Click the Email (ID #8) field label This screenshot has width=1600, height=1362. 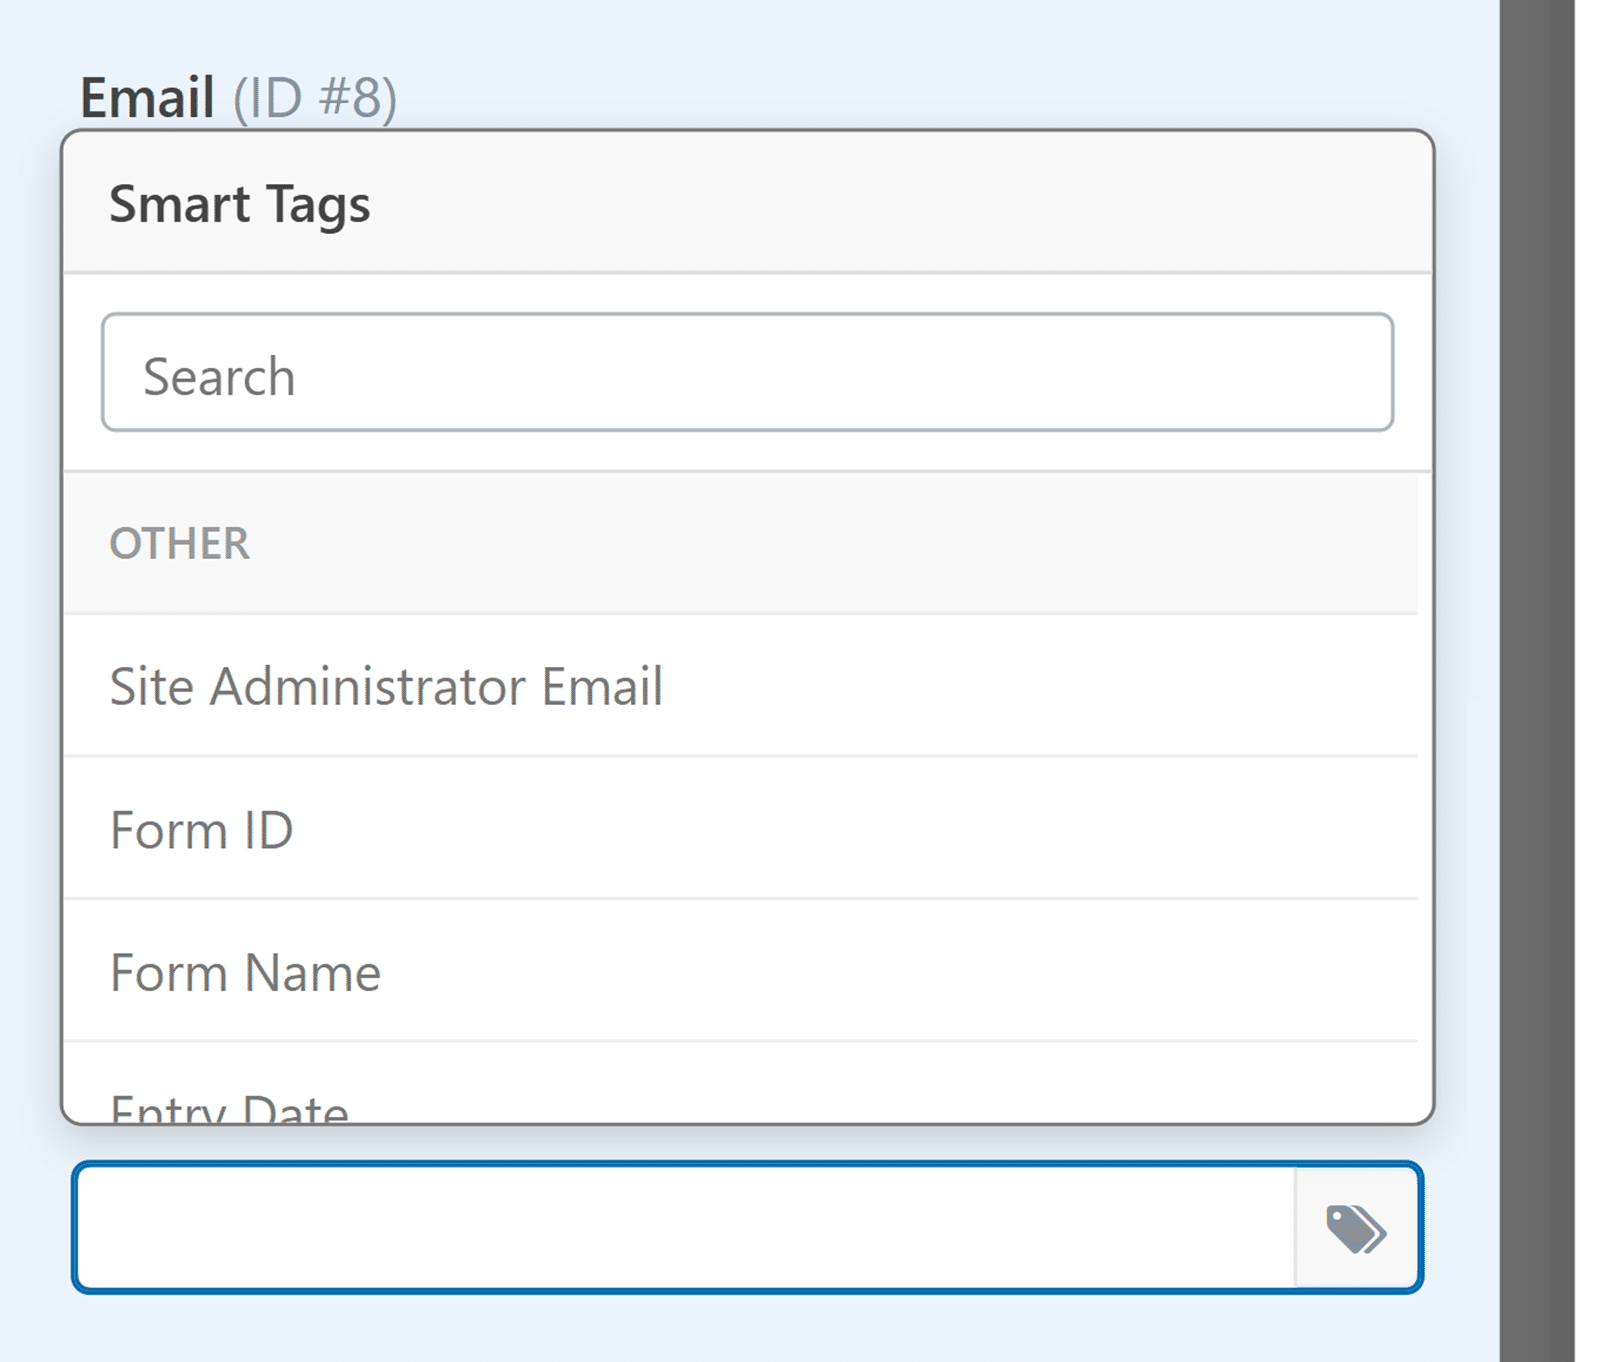pyautogui.click(x=148, y=95)
